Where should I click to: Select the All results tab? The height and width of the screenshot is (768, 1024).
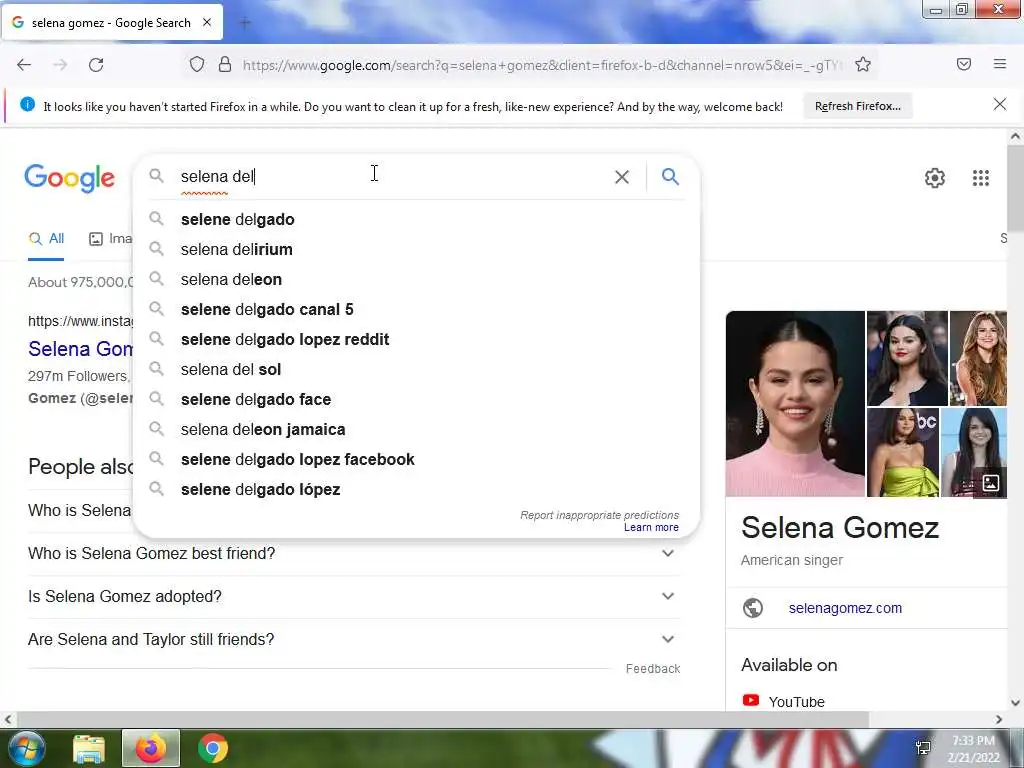point(46,239)
